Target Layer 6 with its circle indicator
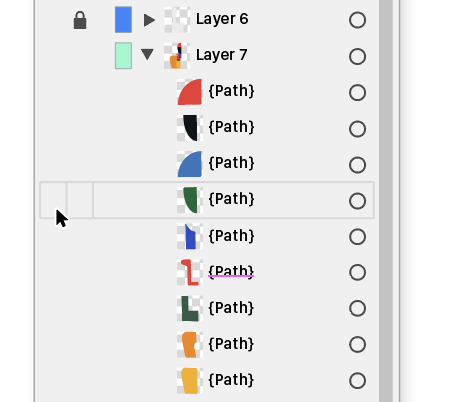Image resolution: width=452 pixels, height=402 pixels. point(357,20)
